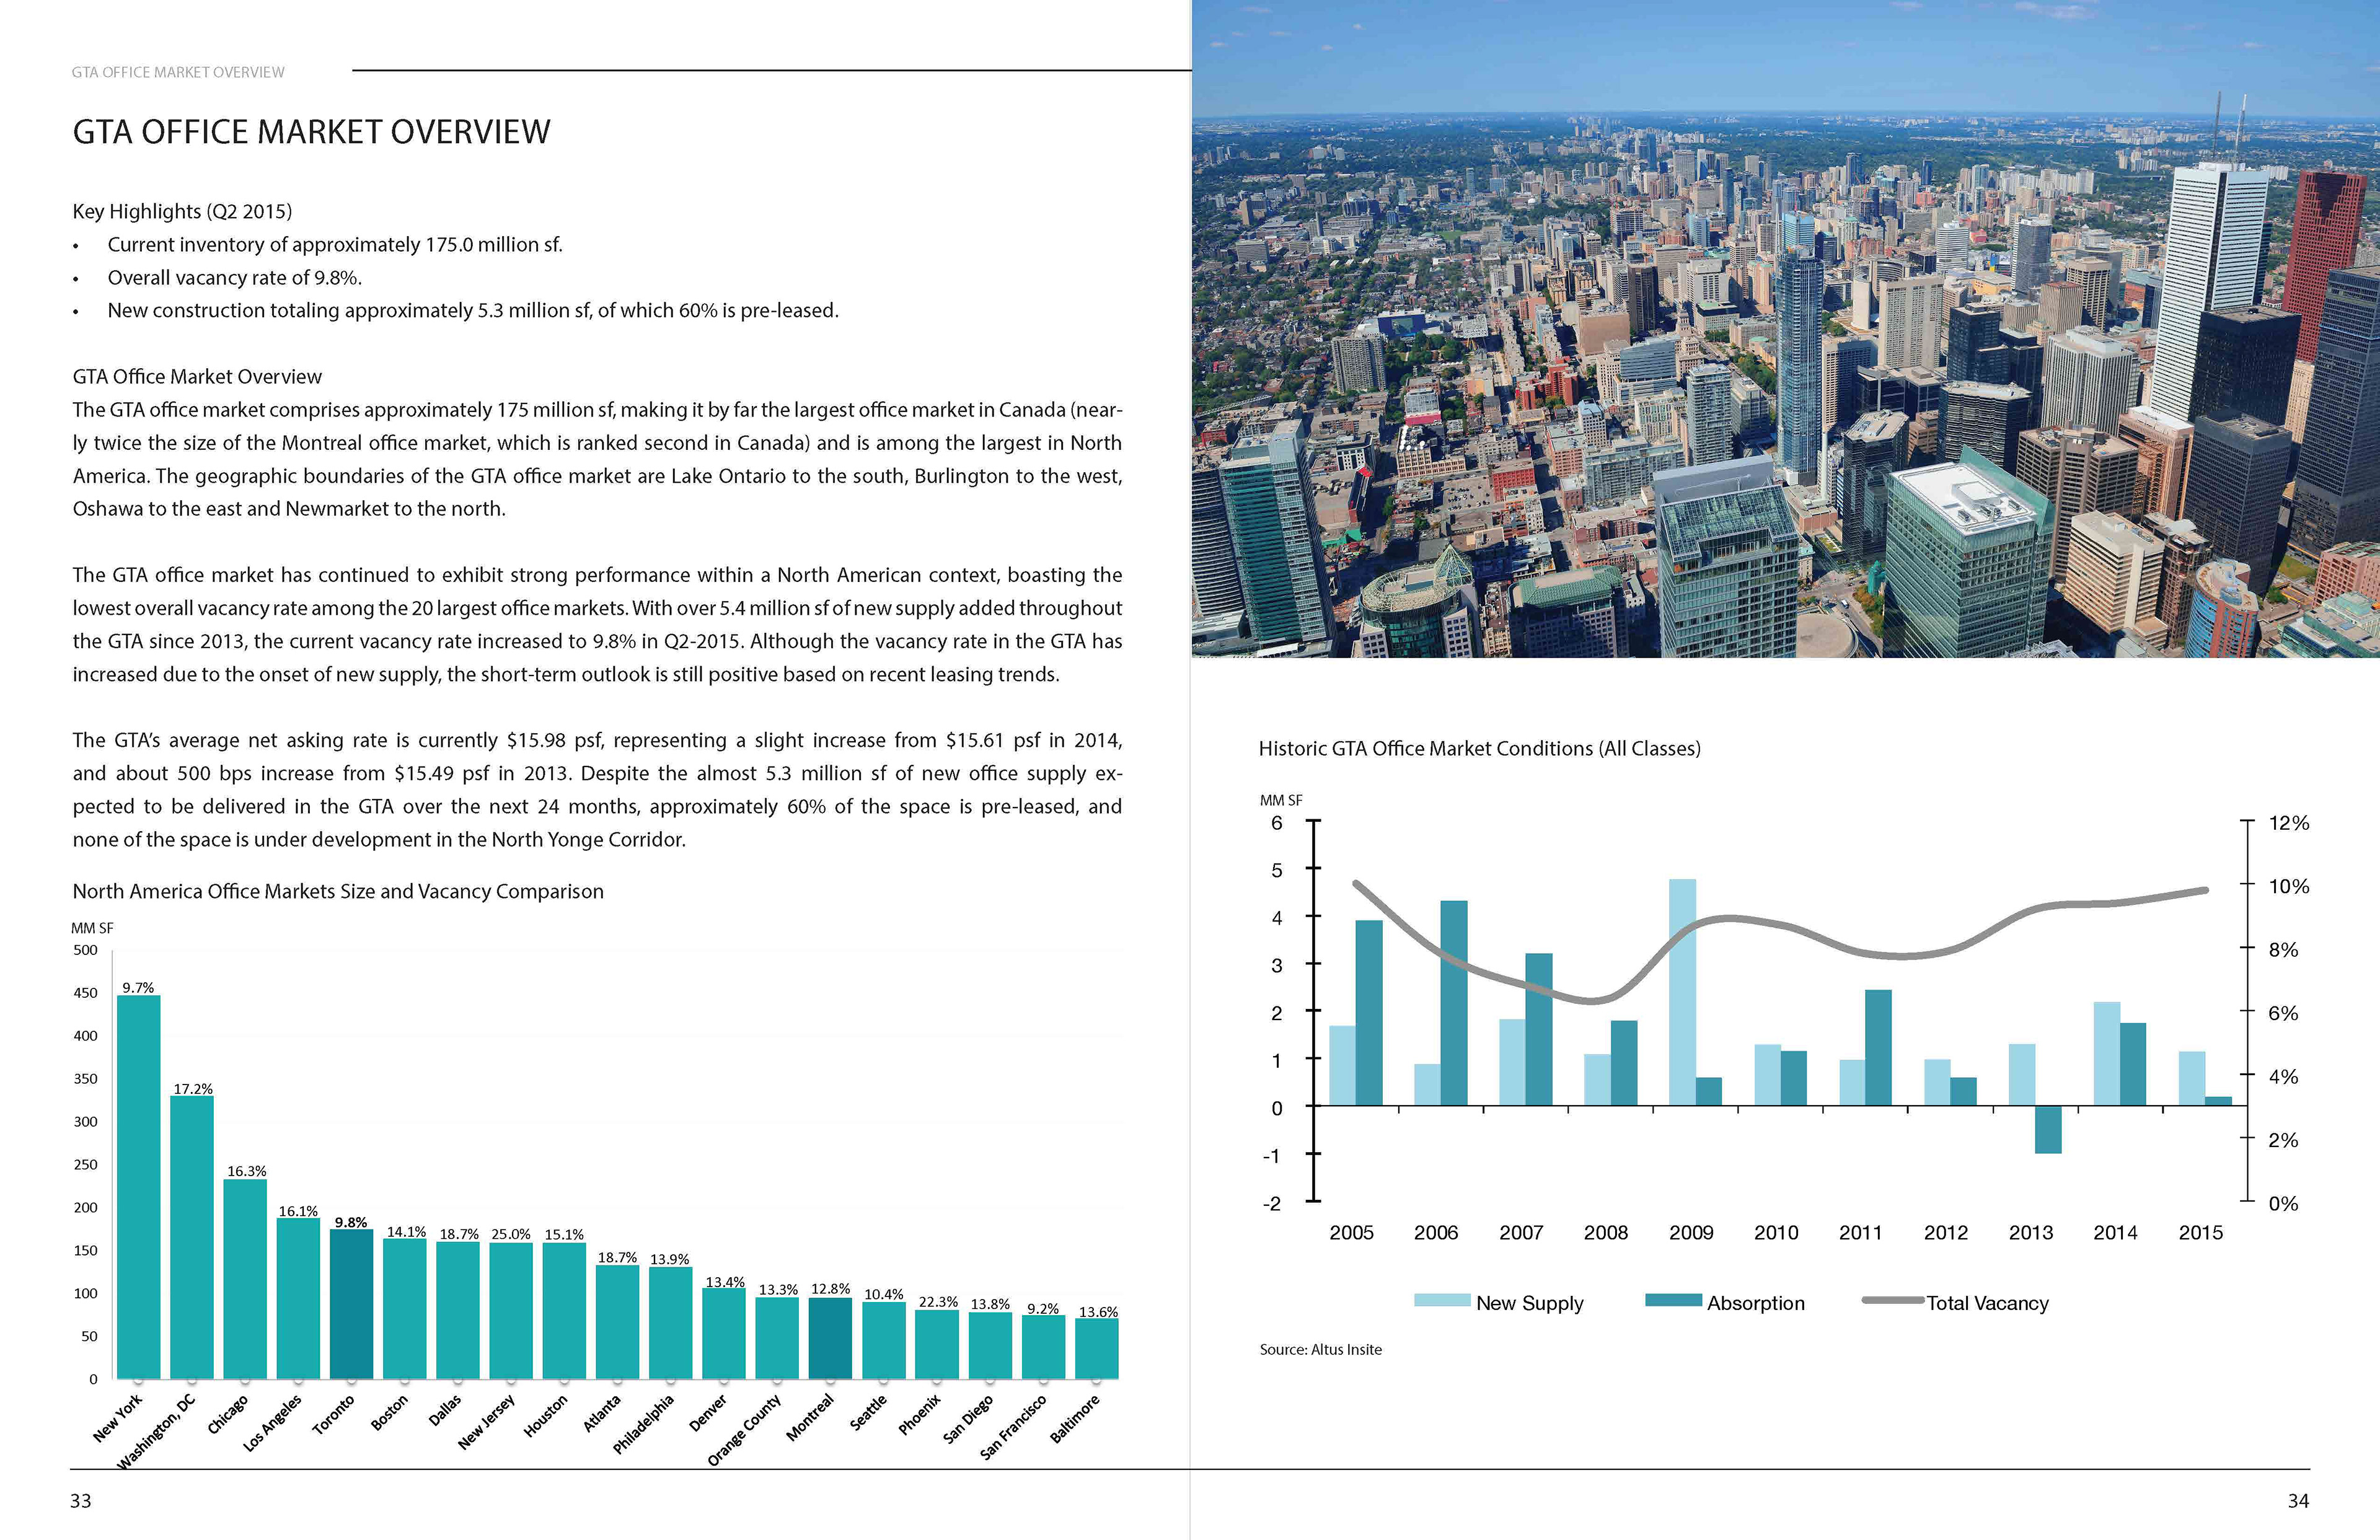Click the Total Vacancy legend line
Viewport: 2380px width, 1540px height.
click(x=1892, y=1301)
